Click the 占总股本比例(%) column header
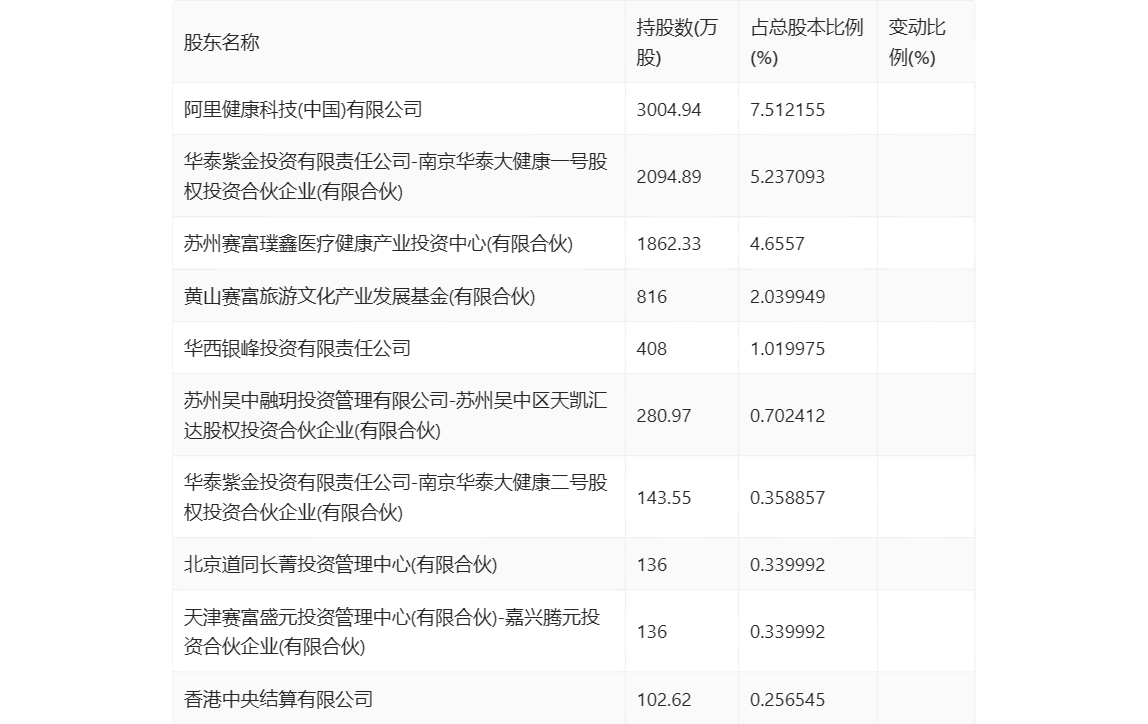Image resolution: width=1148 pixels, height=724 pixels. [807, 42]
